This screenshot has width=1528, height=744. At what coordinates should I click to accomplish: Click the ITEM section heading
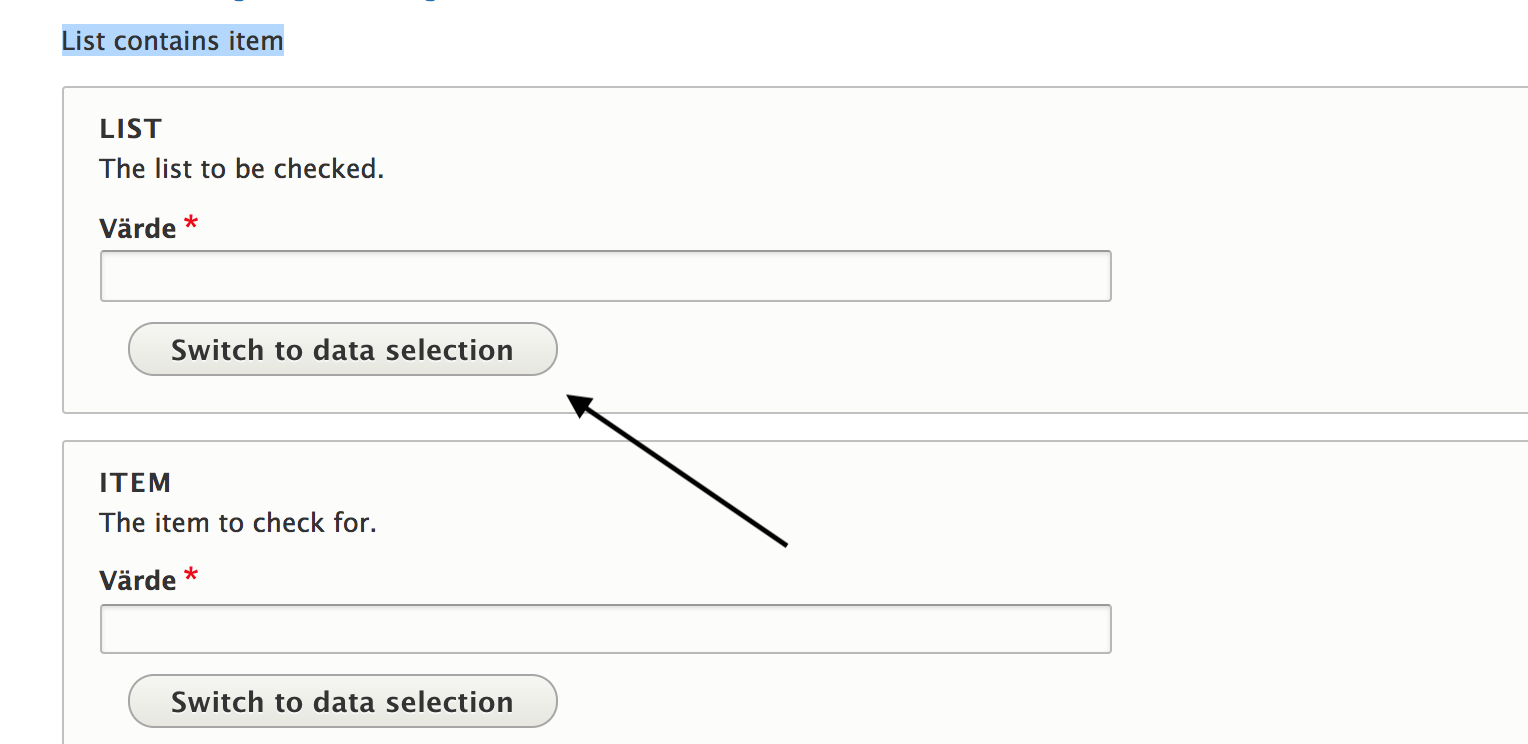point(136,483)
